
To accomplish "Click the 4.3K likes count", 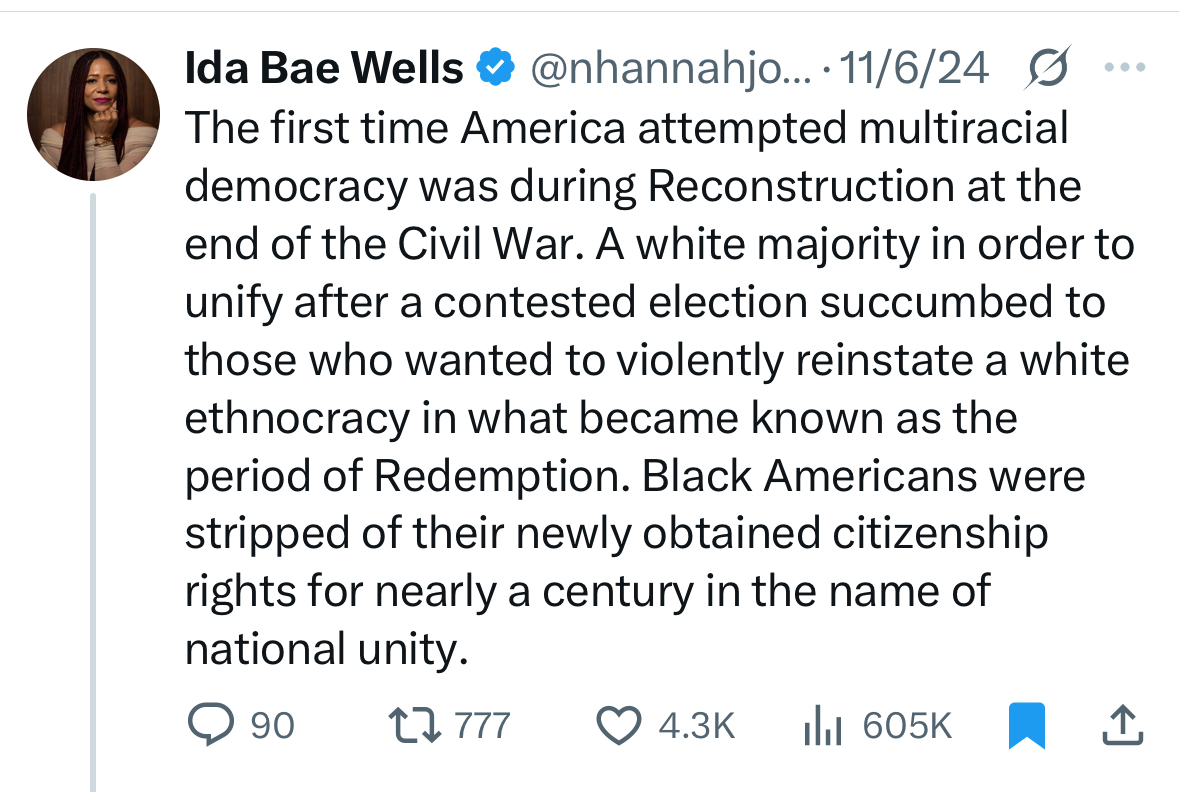I will click(x=697, y=725).
